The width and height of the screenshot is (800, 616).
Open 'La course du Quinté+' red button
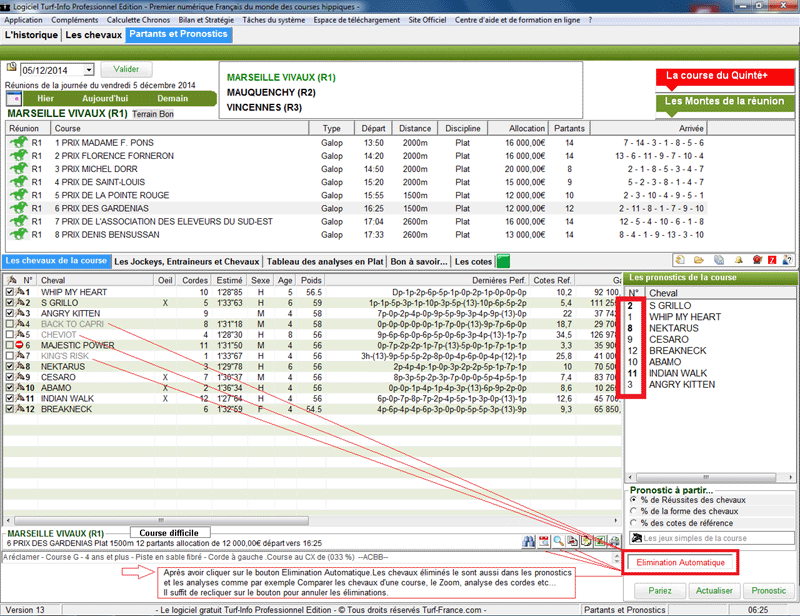click(725, 76)
